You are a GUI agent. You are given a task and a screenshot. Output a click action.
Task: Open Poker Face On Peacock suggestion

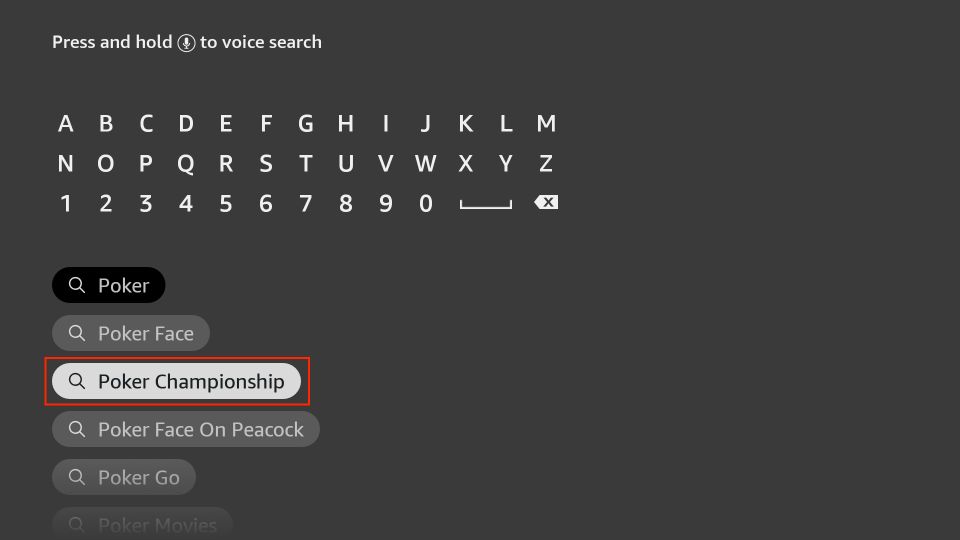coord(186,429)
